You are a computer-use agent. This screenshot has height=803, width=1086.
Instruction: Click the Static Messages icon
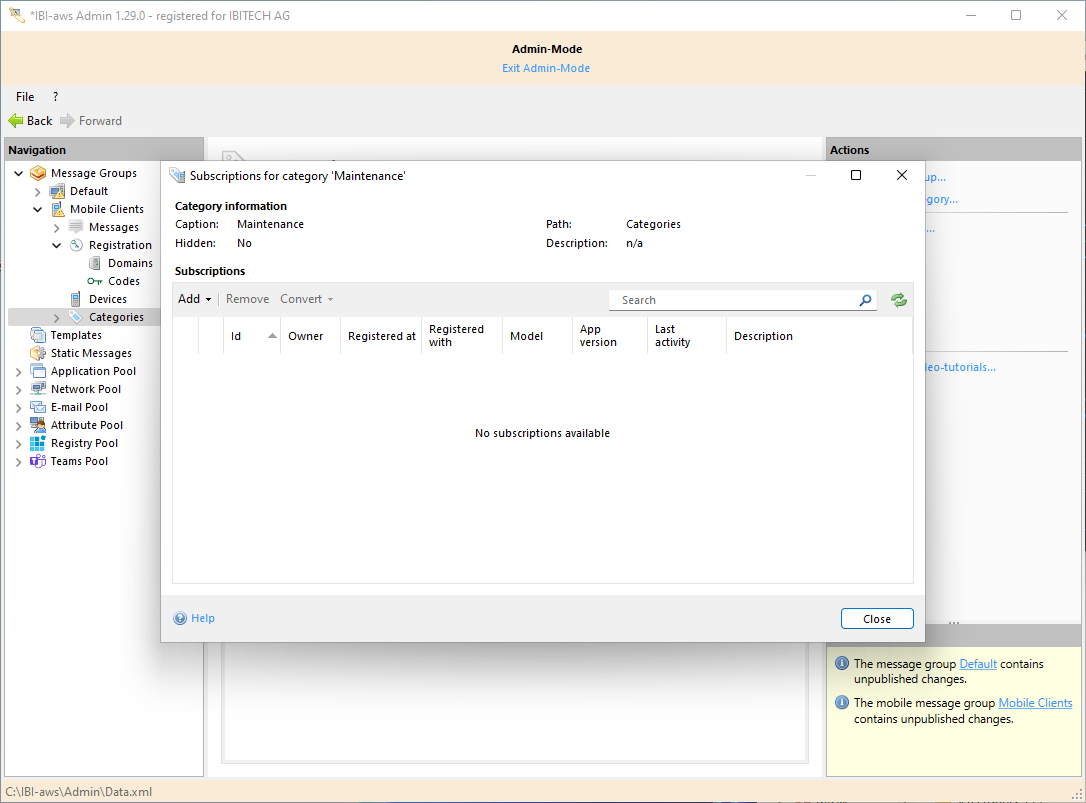[x=38, y=353]
